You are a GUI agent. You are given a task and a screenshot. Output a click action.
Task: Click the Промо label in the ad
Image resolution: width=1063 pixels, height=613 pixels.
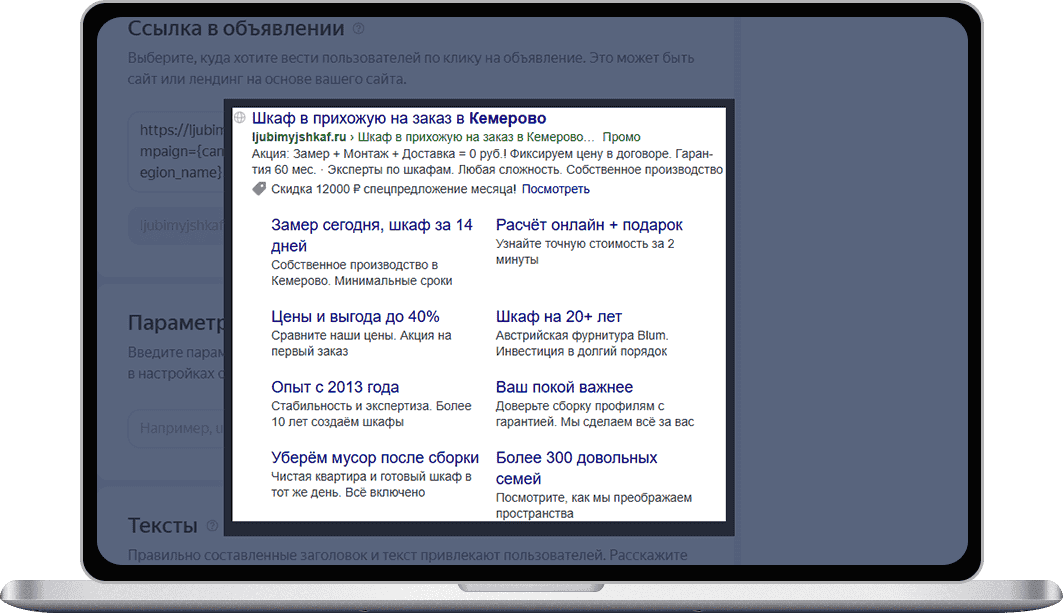point(622,136)
